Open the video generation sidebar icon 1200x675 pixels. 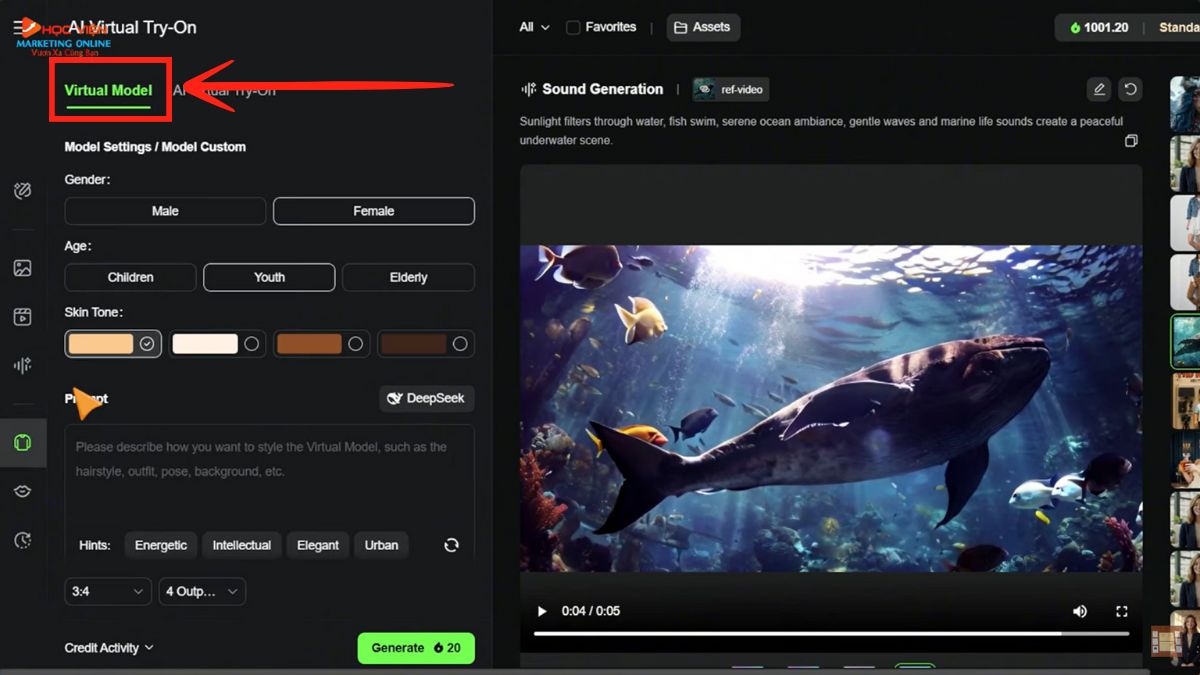(x=23, y=317)
